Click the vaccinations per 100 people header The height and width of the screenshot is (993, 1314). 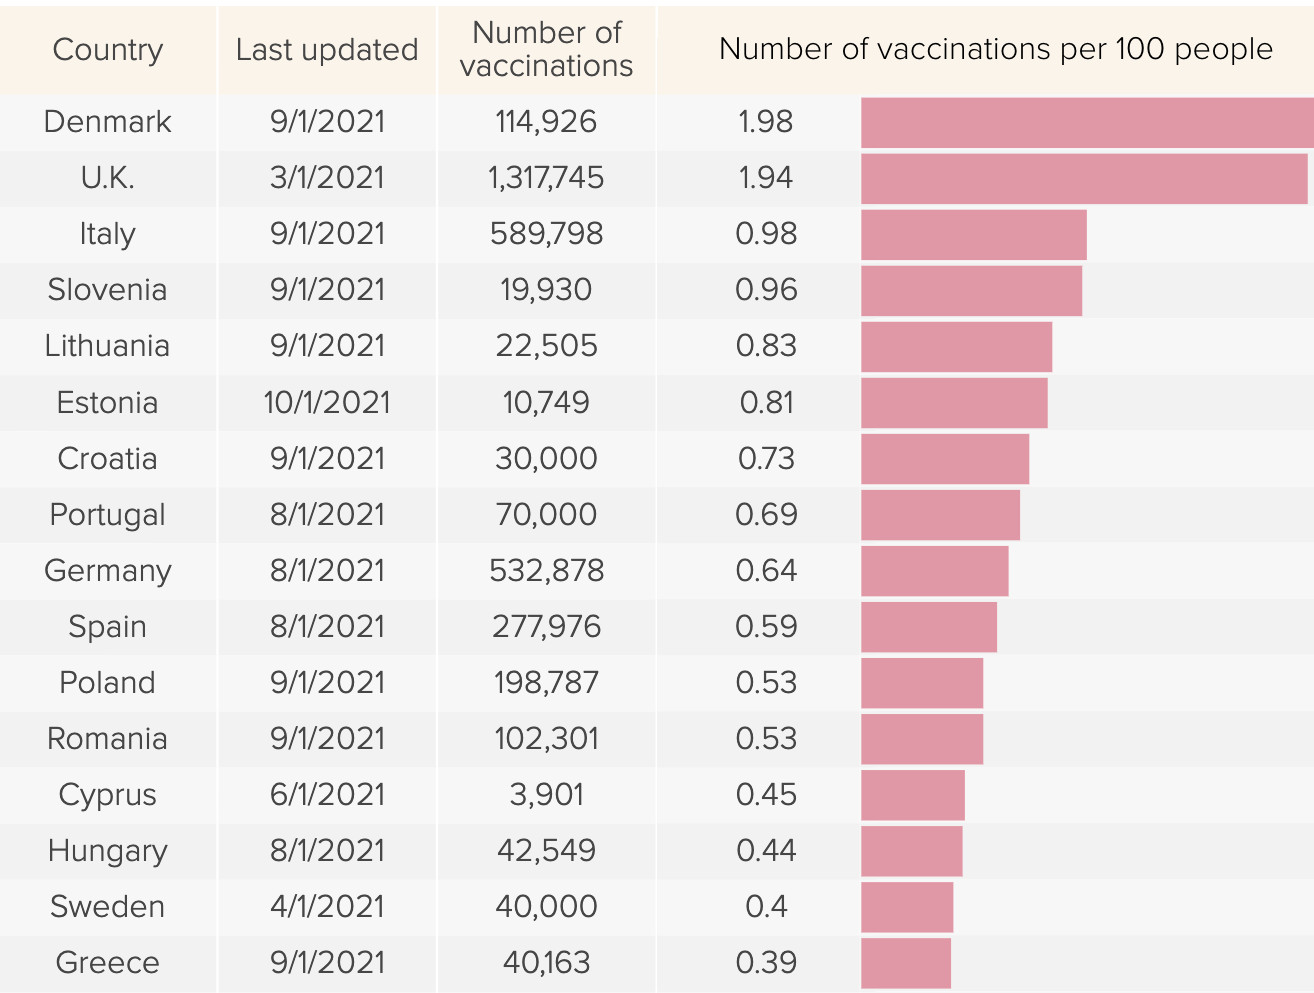995,49
